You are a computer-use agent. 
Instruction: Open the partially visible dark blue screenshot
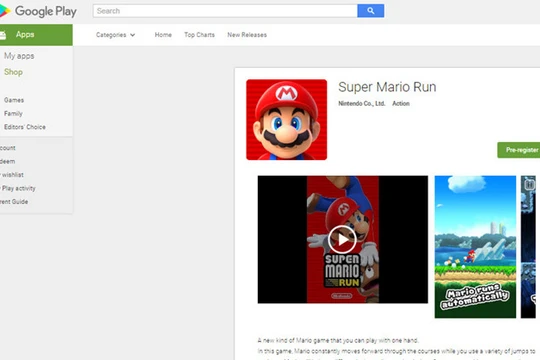pyautogui.click(x=528, y=247)
